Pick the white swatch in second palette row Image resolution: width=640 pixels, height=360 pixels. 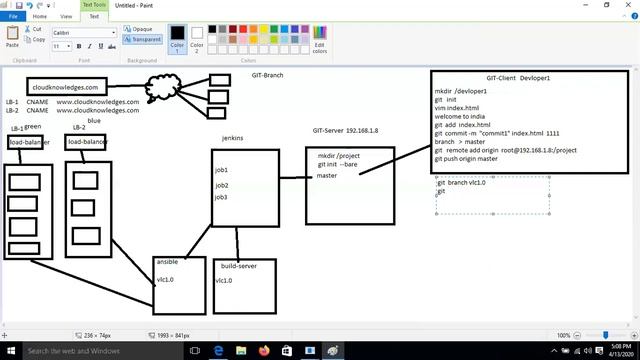point(212,39)
